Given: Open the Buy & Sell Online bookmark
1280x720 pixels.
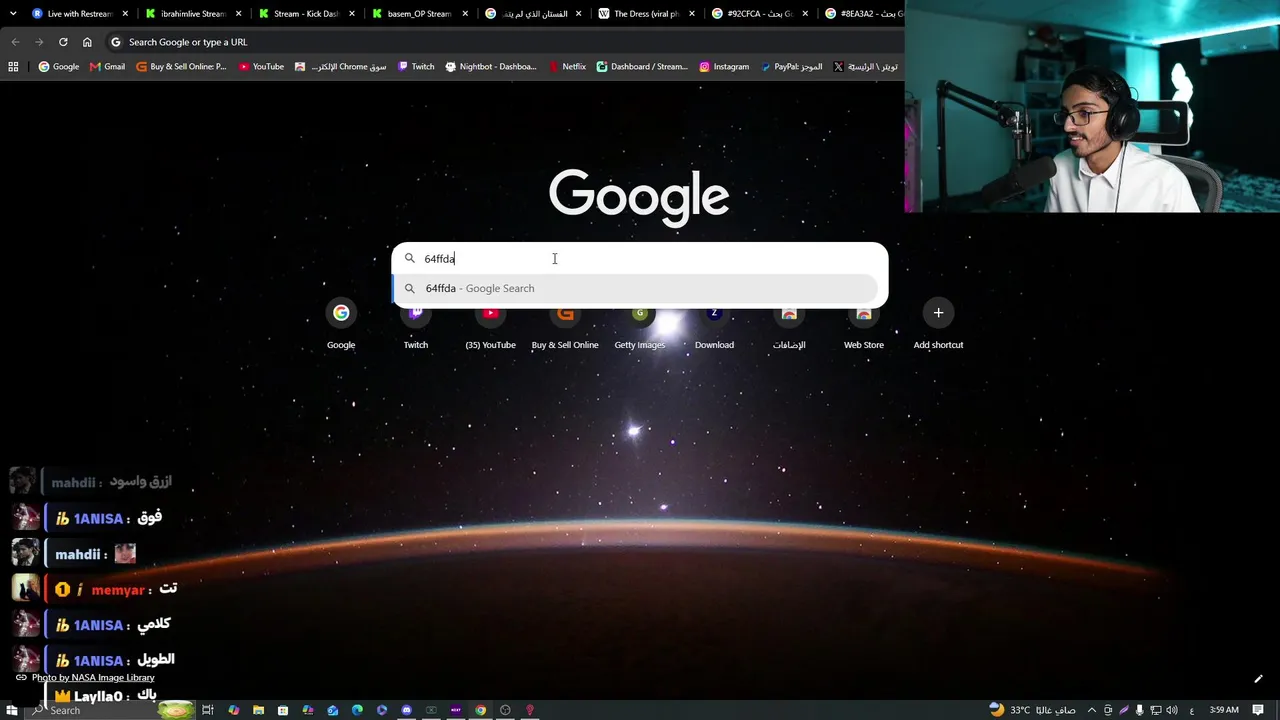Looking at the screenshot, I should pyautogui.click(x=181, y=67).
